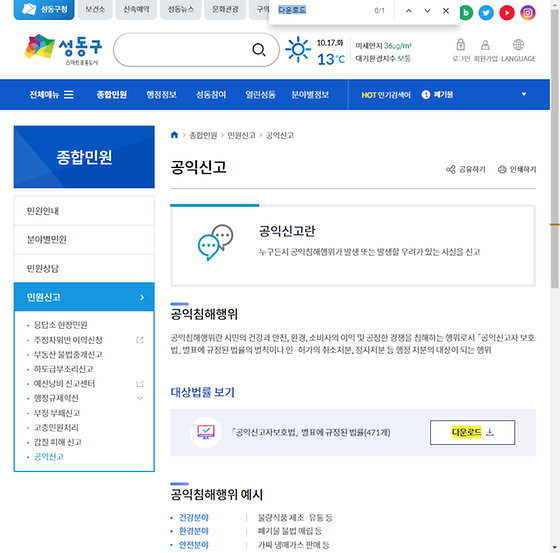Click the 환경분야 example label
The width and height of the screenshot is (560, 553).
click(x=194, y=531)
